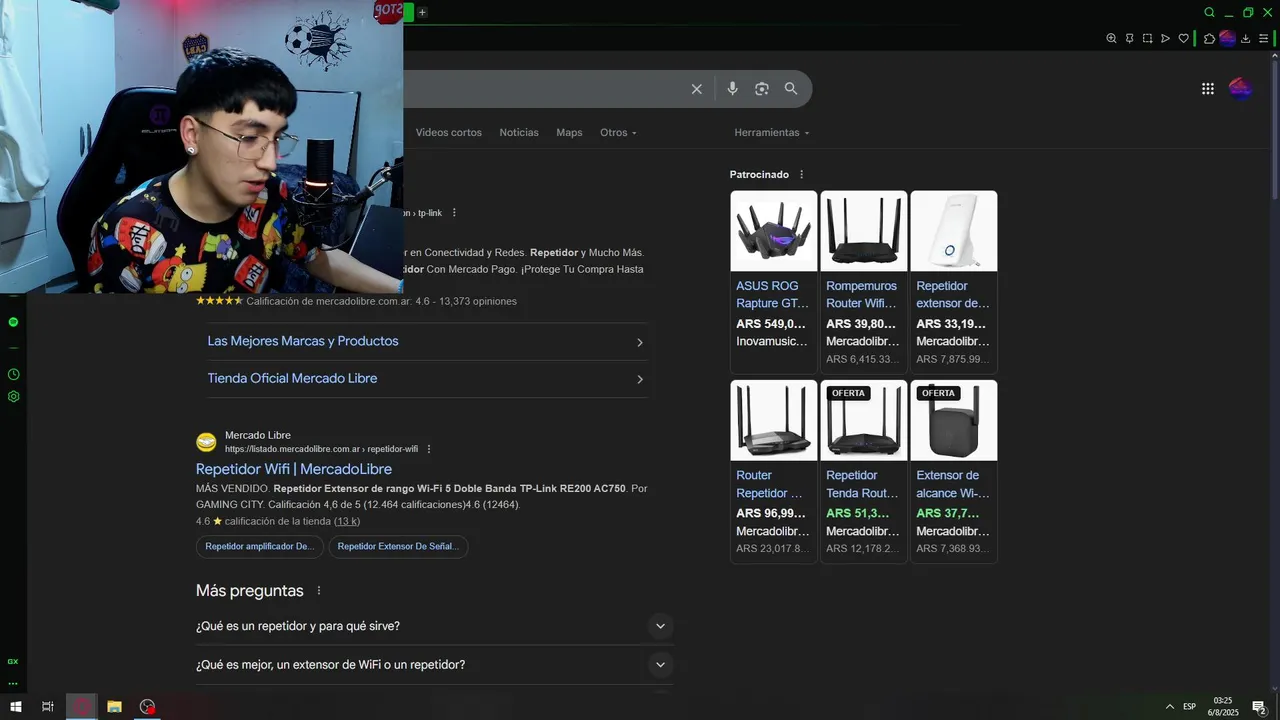Open three-dots beside Más preguntas
Viewport: 1280px width, 720px height.
[319, 591]
